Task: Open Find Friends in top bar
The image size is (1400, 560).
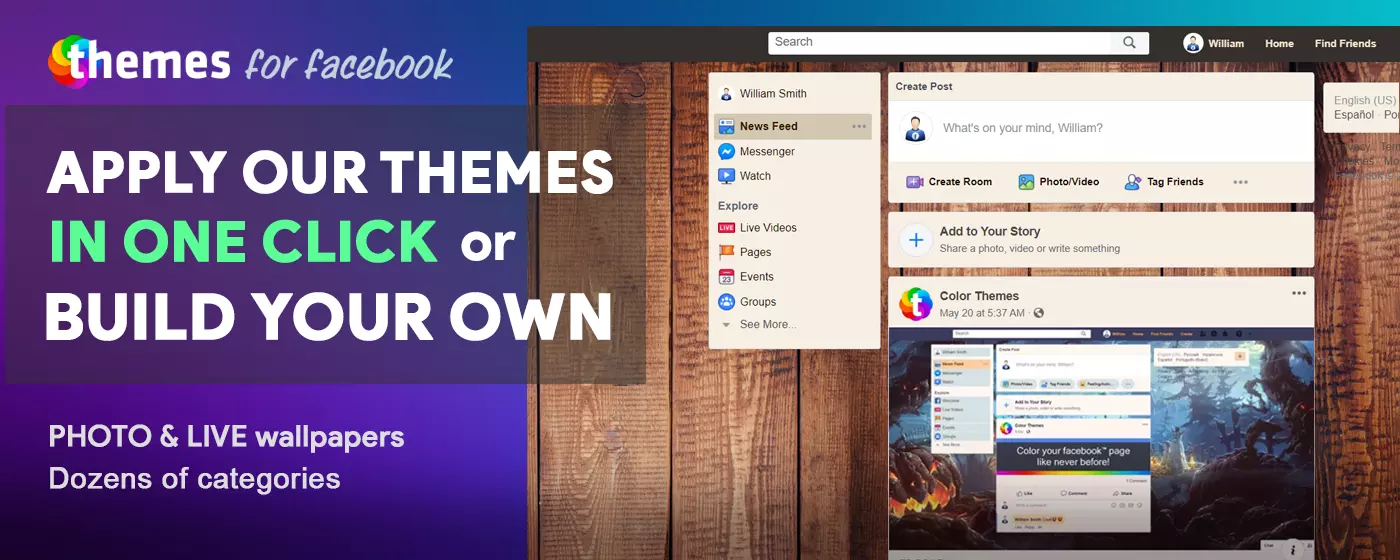Action: 1345,43
